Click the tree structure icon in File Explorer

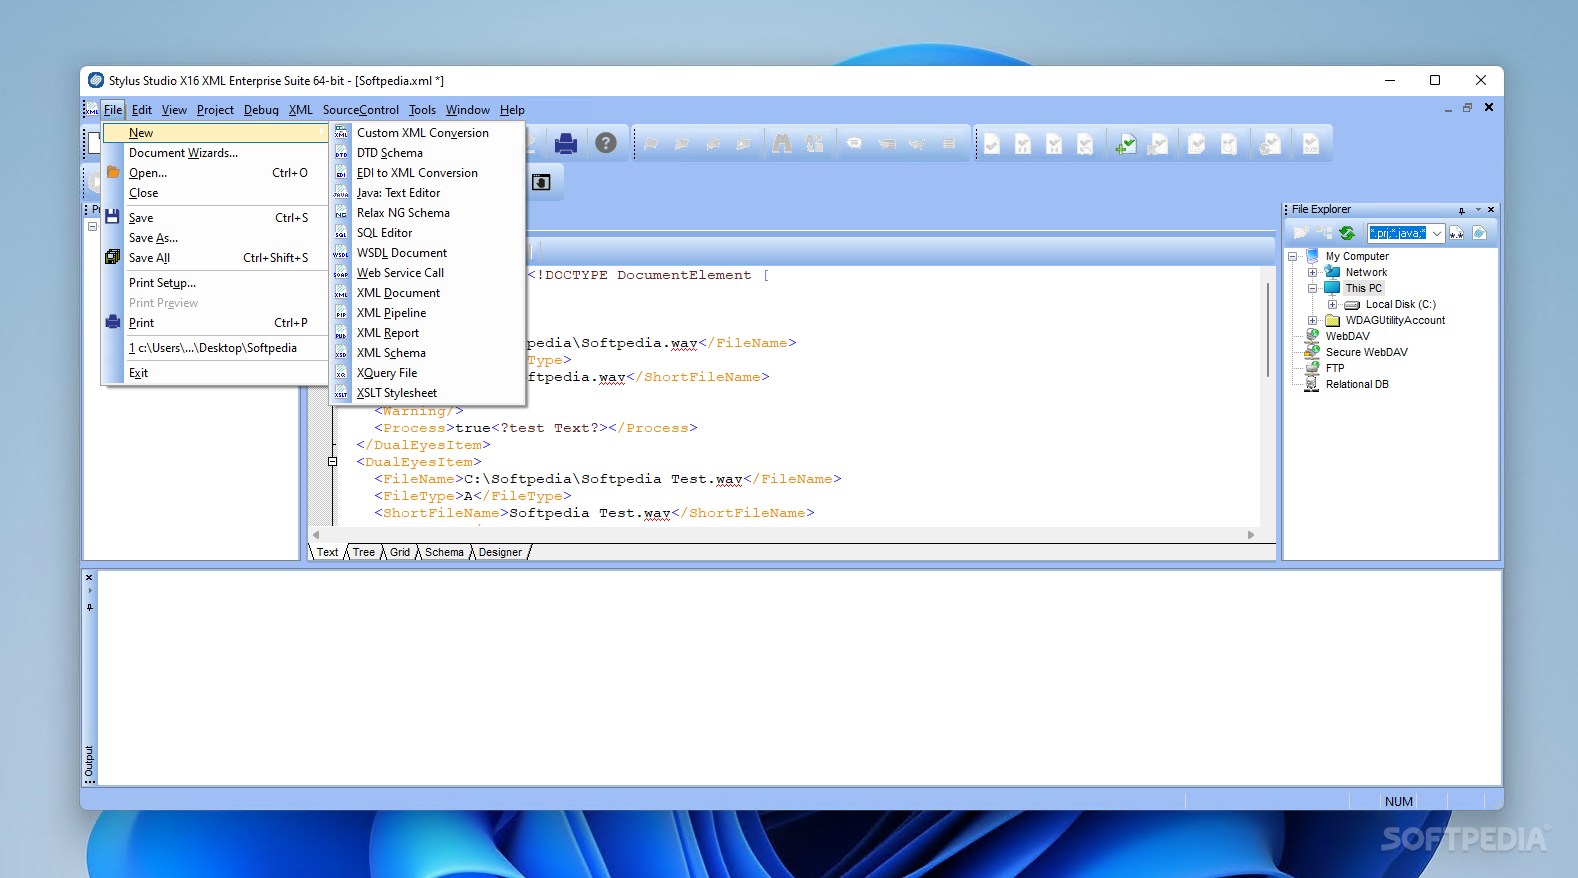(x=1324, y=233)
